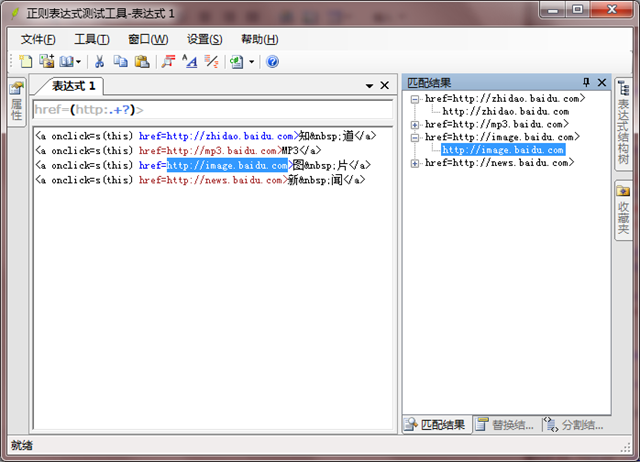This screenshot has width=640, height=462.
Task: Expand the news.baidu.com match node
Action: pyautogui.click(x=415, y=163)
